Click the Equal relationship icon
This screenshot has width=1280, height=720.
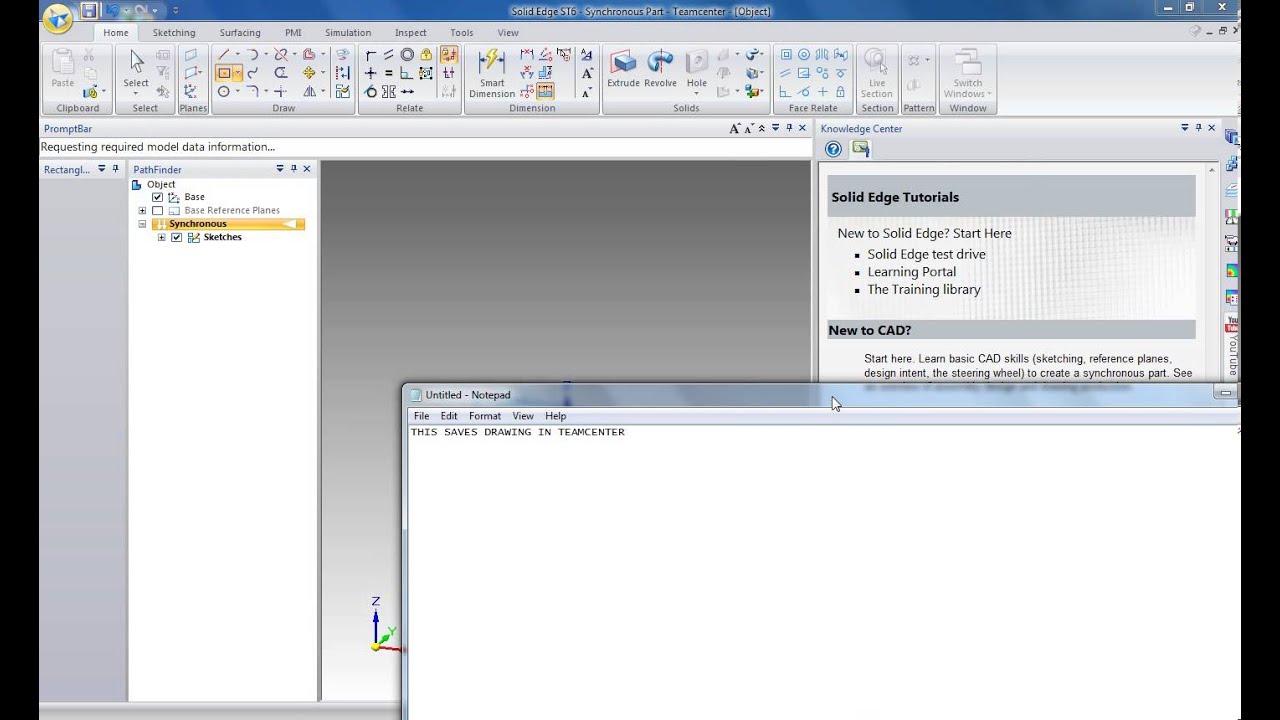click(x=389, y=73)
